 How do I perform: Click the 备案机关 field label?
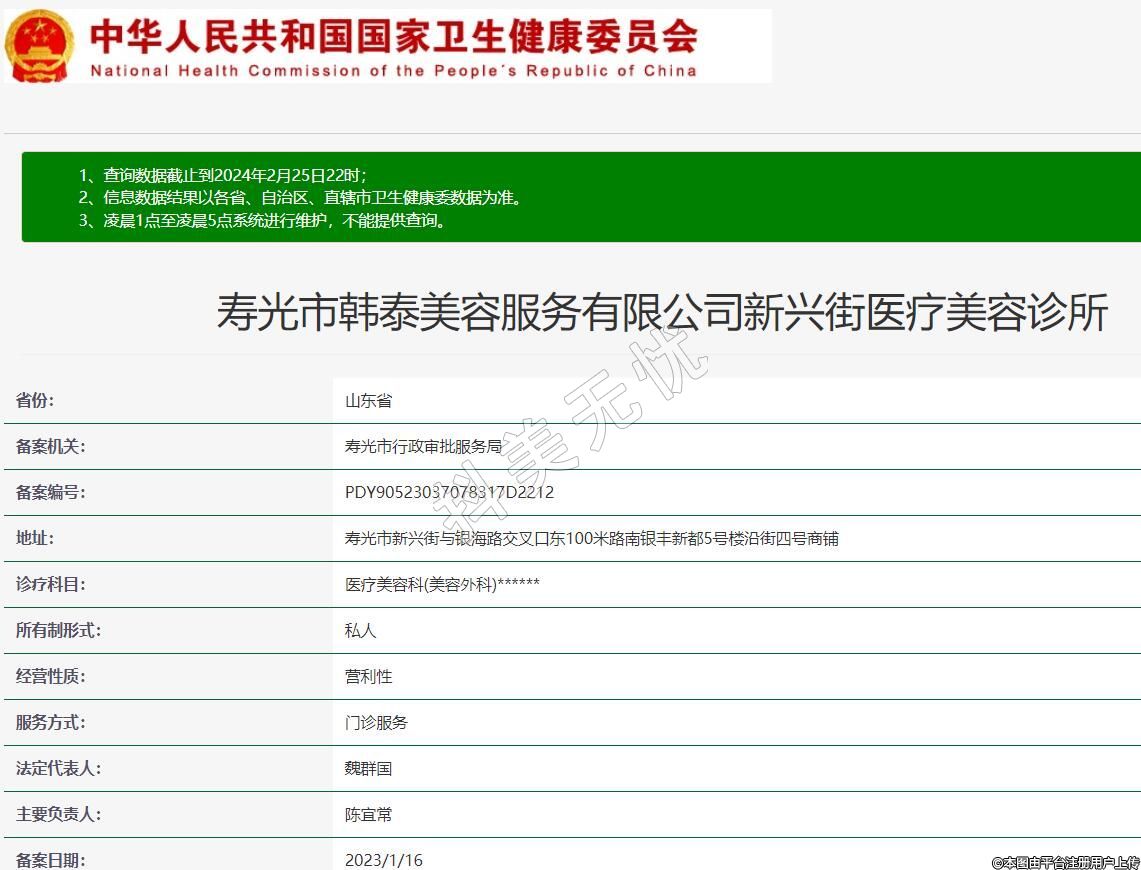(50, 447)
